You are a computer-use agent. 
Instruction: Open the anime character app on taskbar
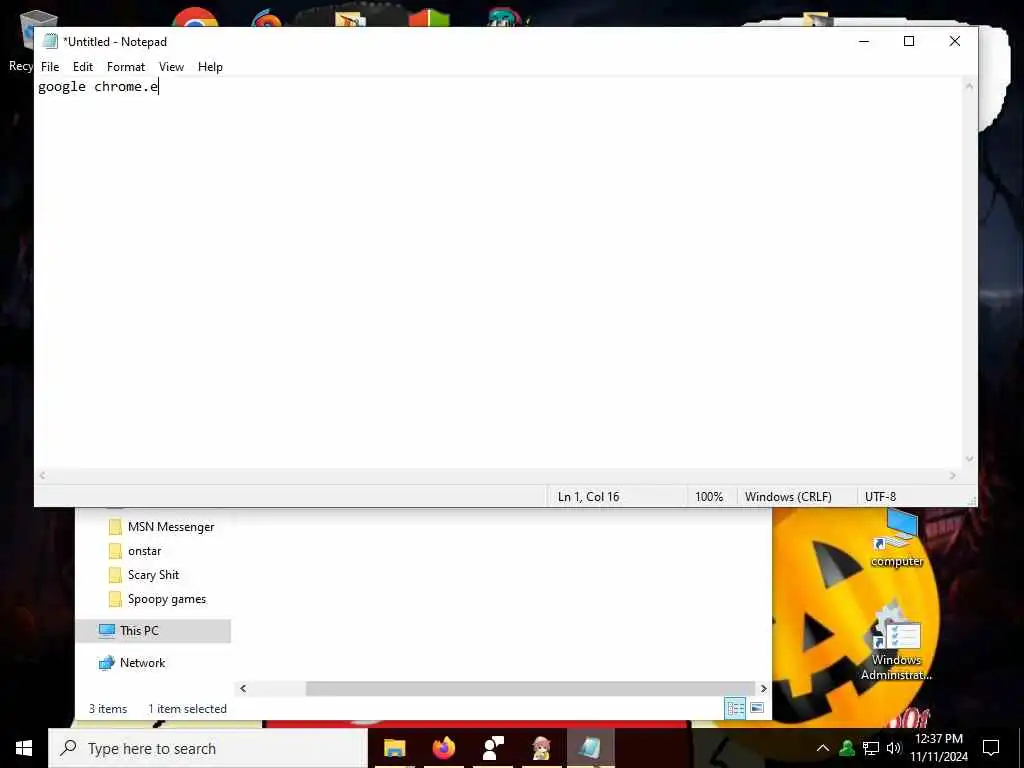[541, 748]
